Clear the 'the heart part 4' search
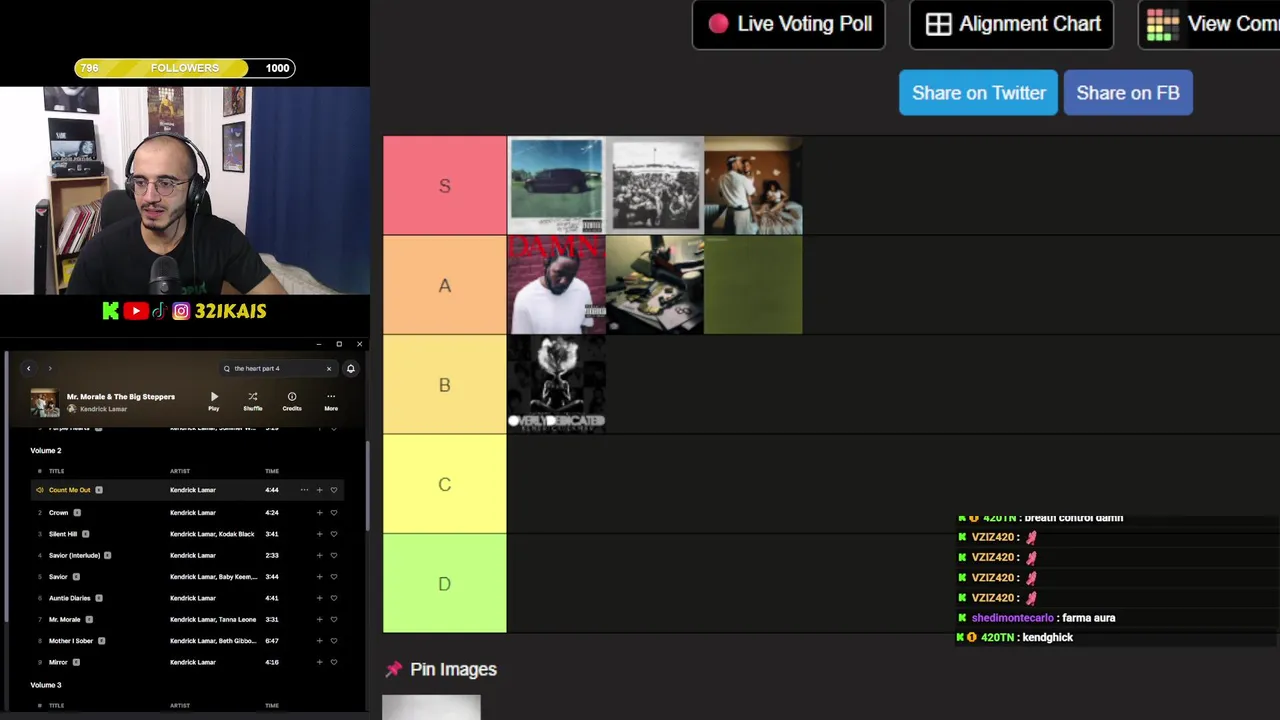The height and width of the screenshot is (720, 1280). click(x=328, y=369)
